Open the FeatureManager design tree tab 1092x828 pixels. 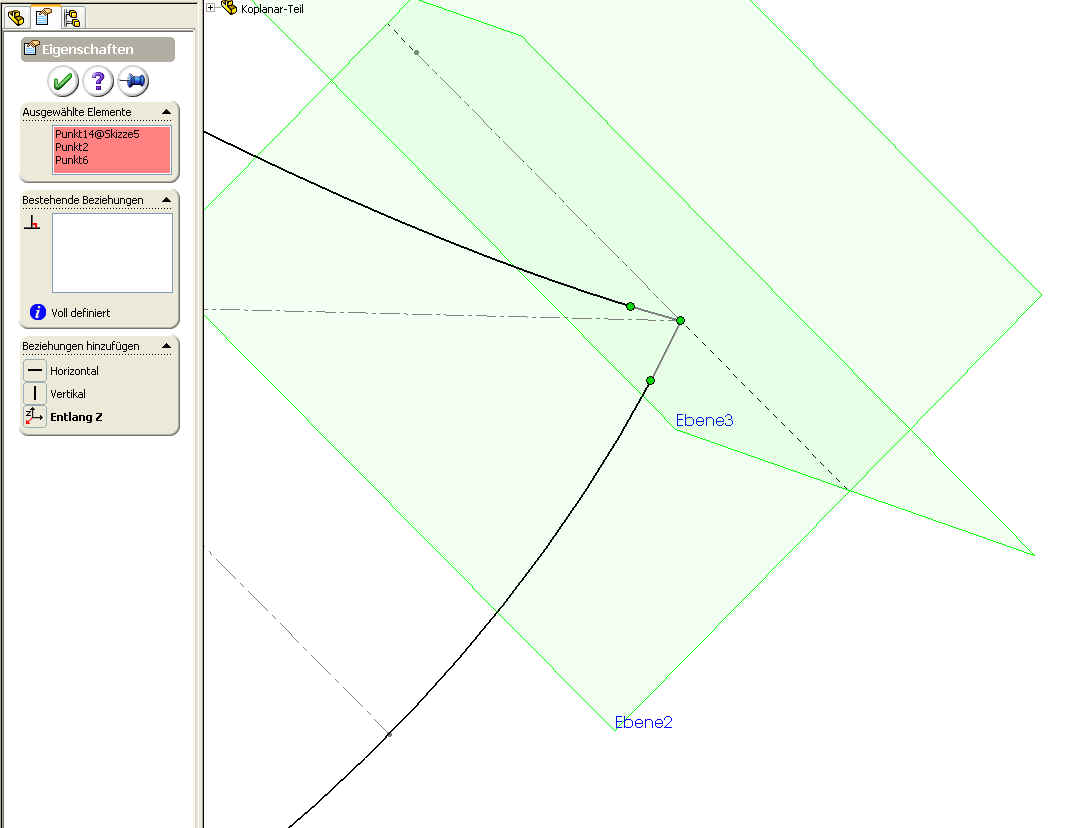click(16, 17)
